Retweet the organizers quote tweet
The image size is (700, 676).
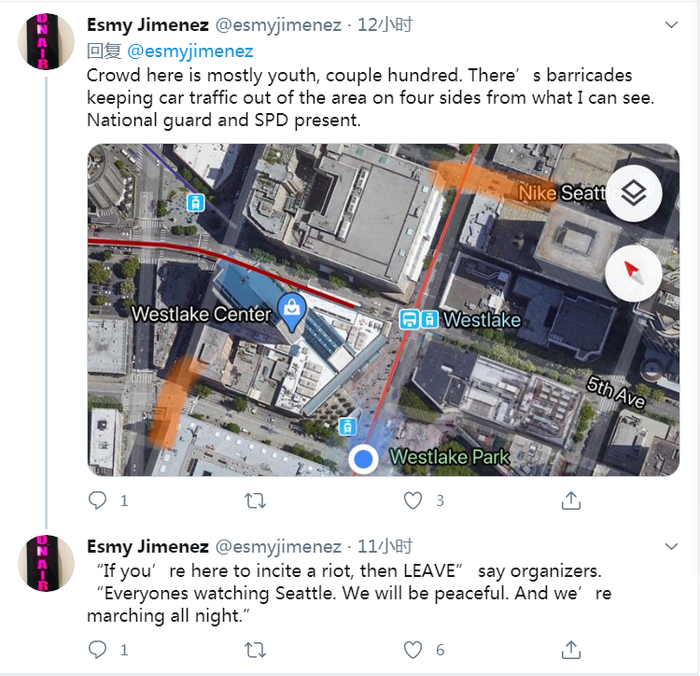pos(255,650)
